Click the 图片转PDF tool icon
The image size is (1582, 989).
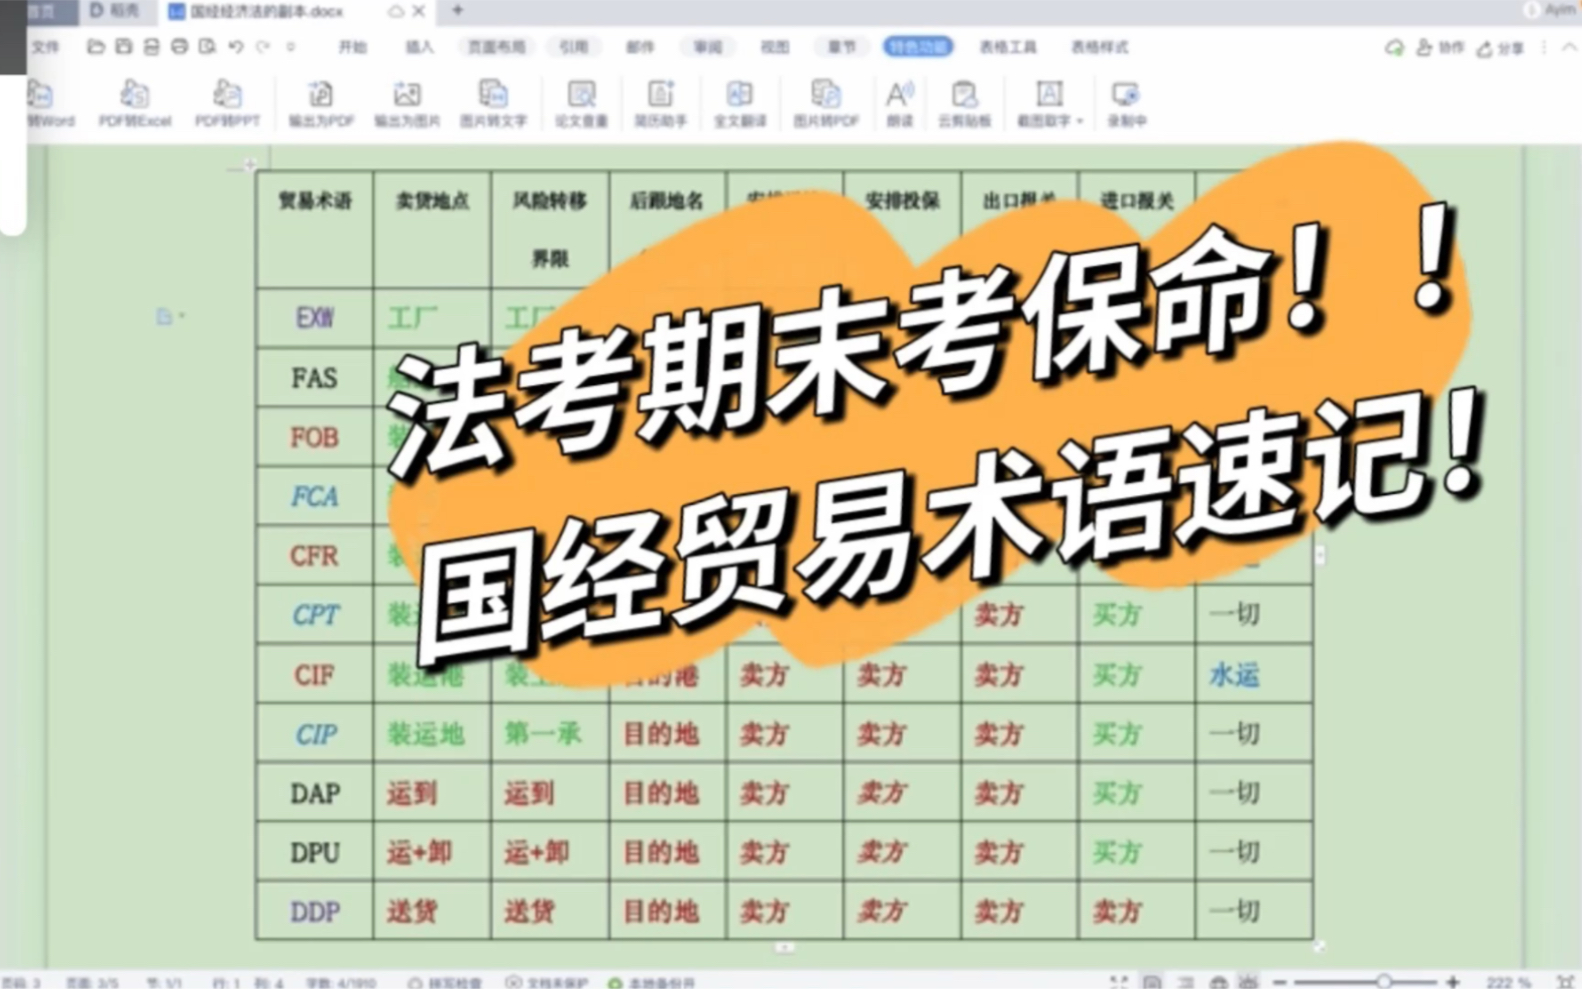tap(826, 94)
